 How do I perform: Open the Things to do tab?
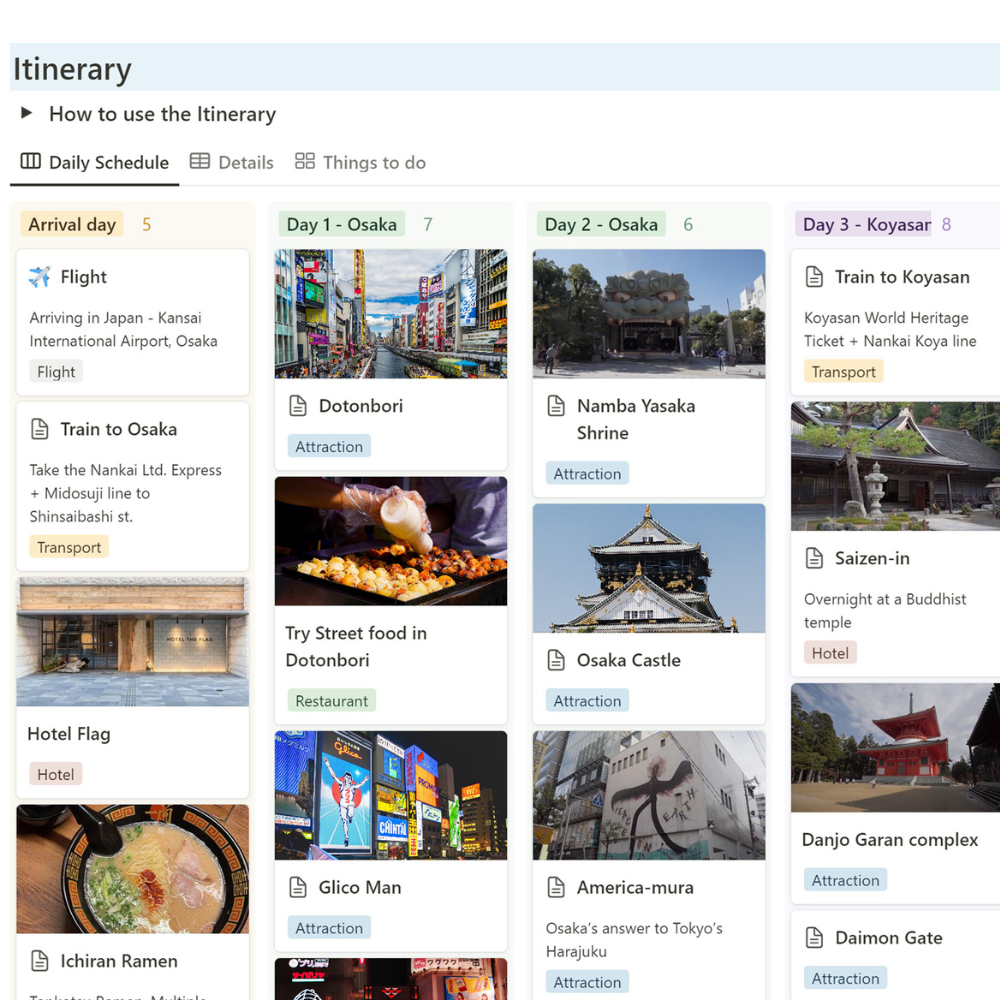[x=360, y=163]
